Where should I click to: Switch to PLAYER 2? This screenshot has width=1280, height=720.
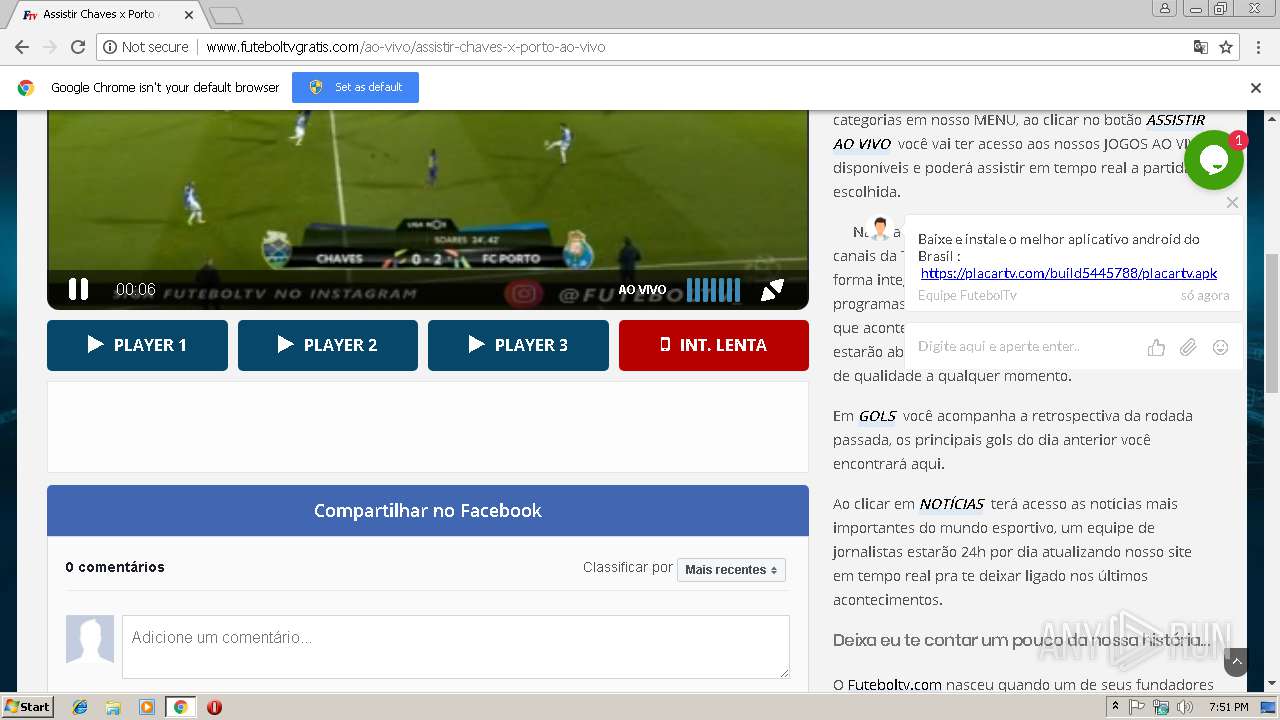328,345
